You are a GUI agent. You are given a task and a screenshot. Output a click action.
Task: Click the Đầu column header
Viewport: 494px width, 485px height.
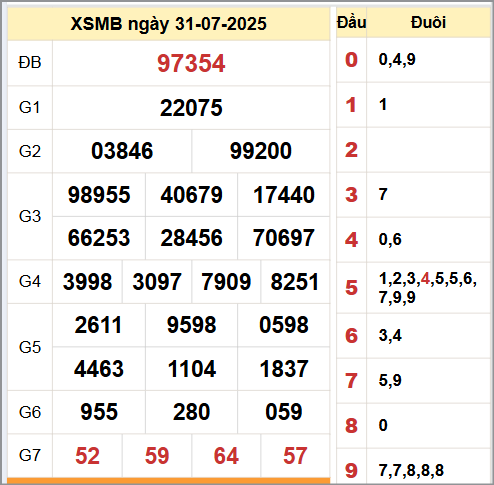tap(351, 23)
